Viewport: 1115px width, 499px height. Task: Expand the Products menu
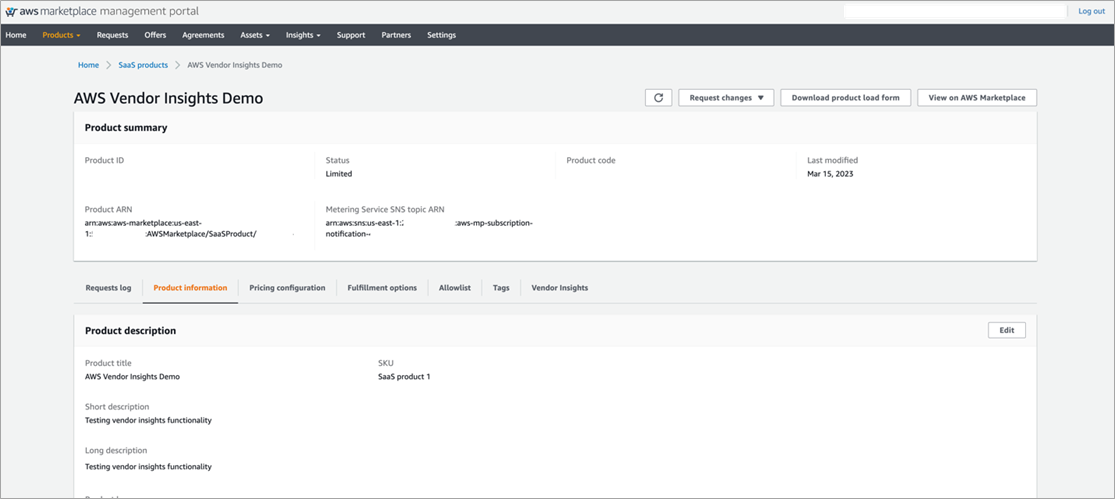(x=61, y=35)
